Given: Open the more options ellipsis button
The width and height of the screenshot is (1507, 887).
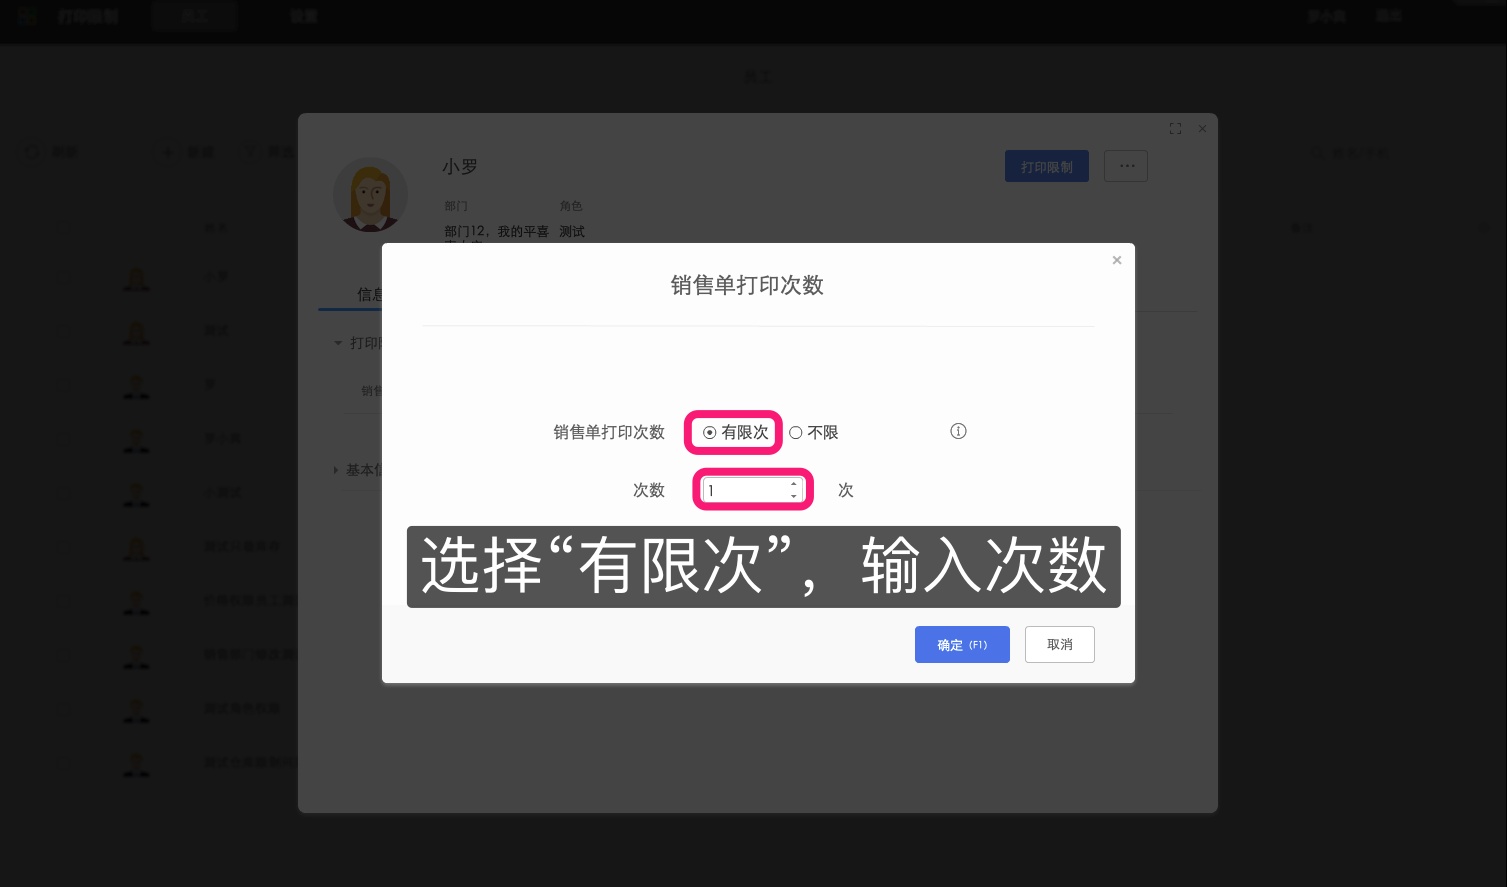Looking at the screenshot, I should click(1126, 167).
